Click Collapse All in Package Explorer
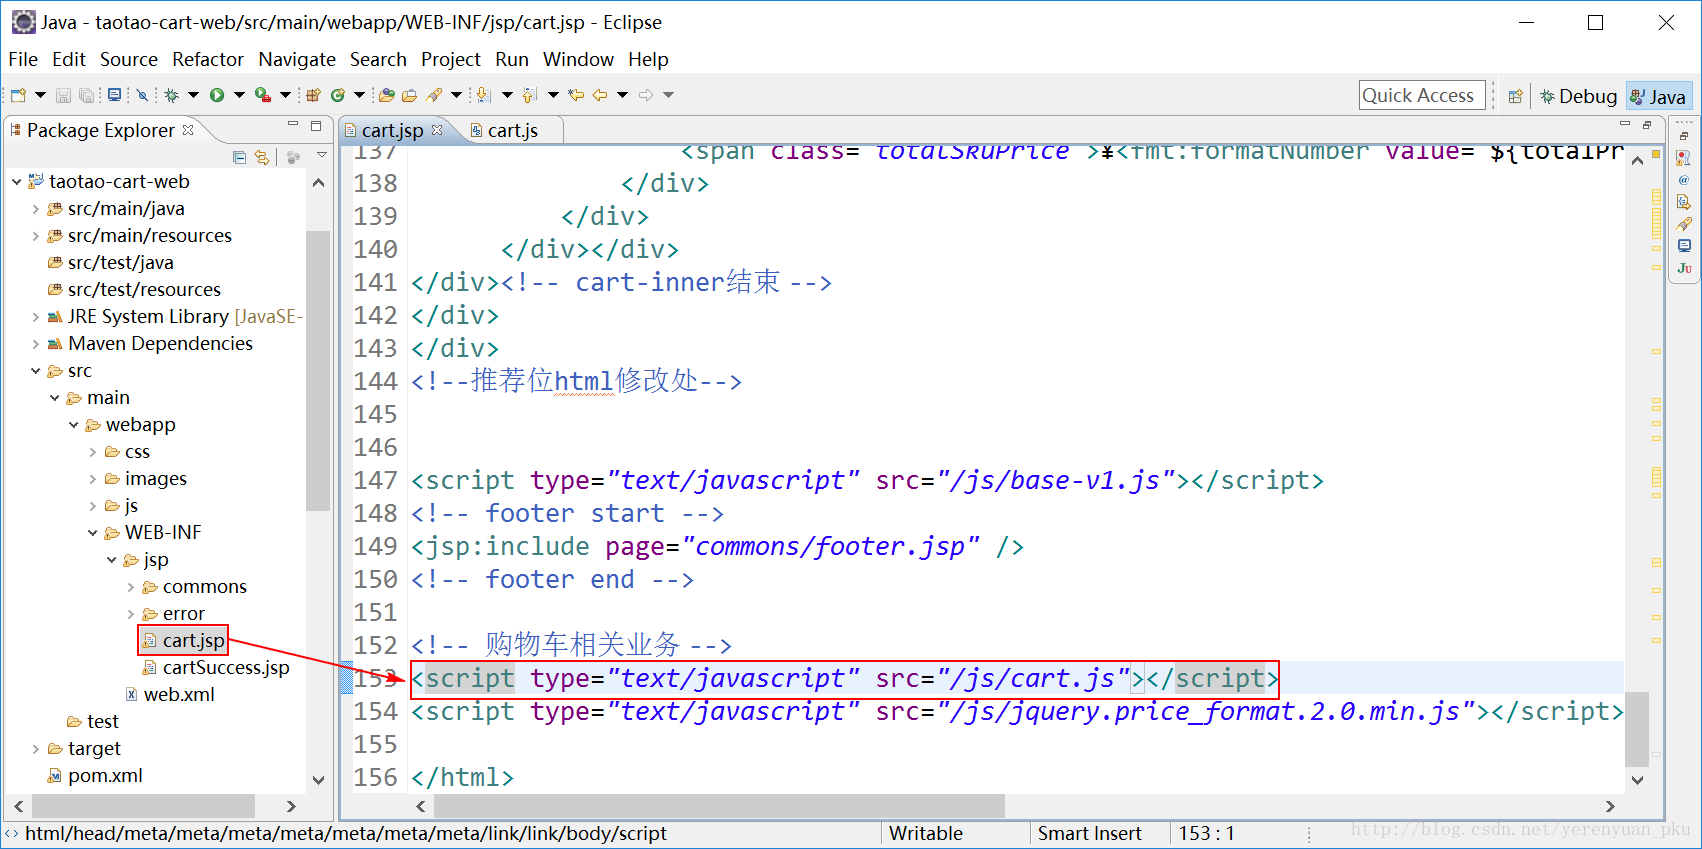This screenshot has width=1702, height=849. click(239, 157)
